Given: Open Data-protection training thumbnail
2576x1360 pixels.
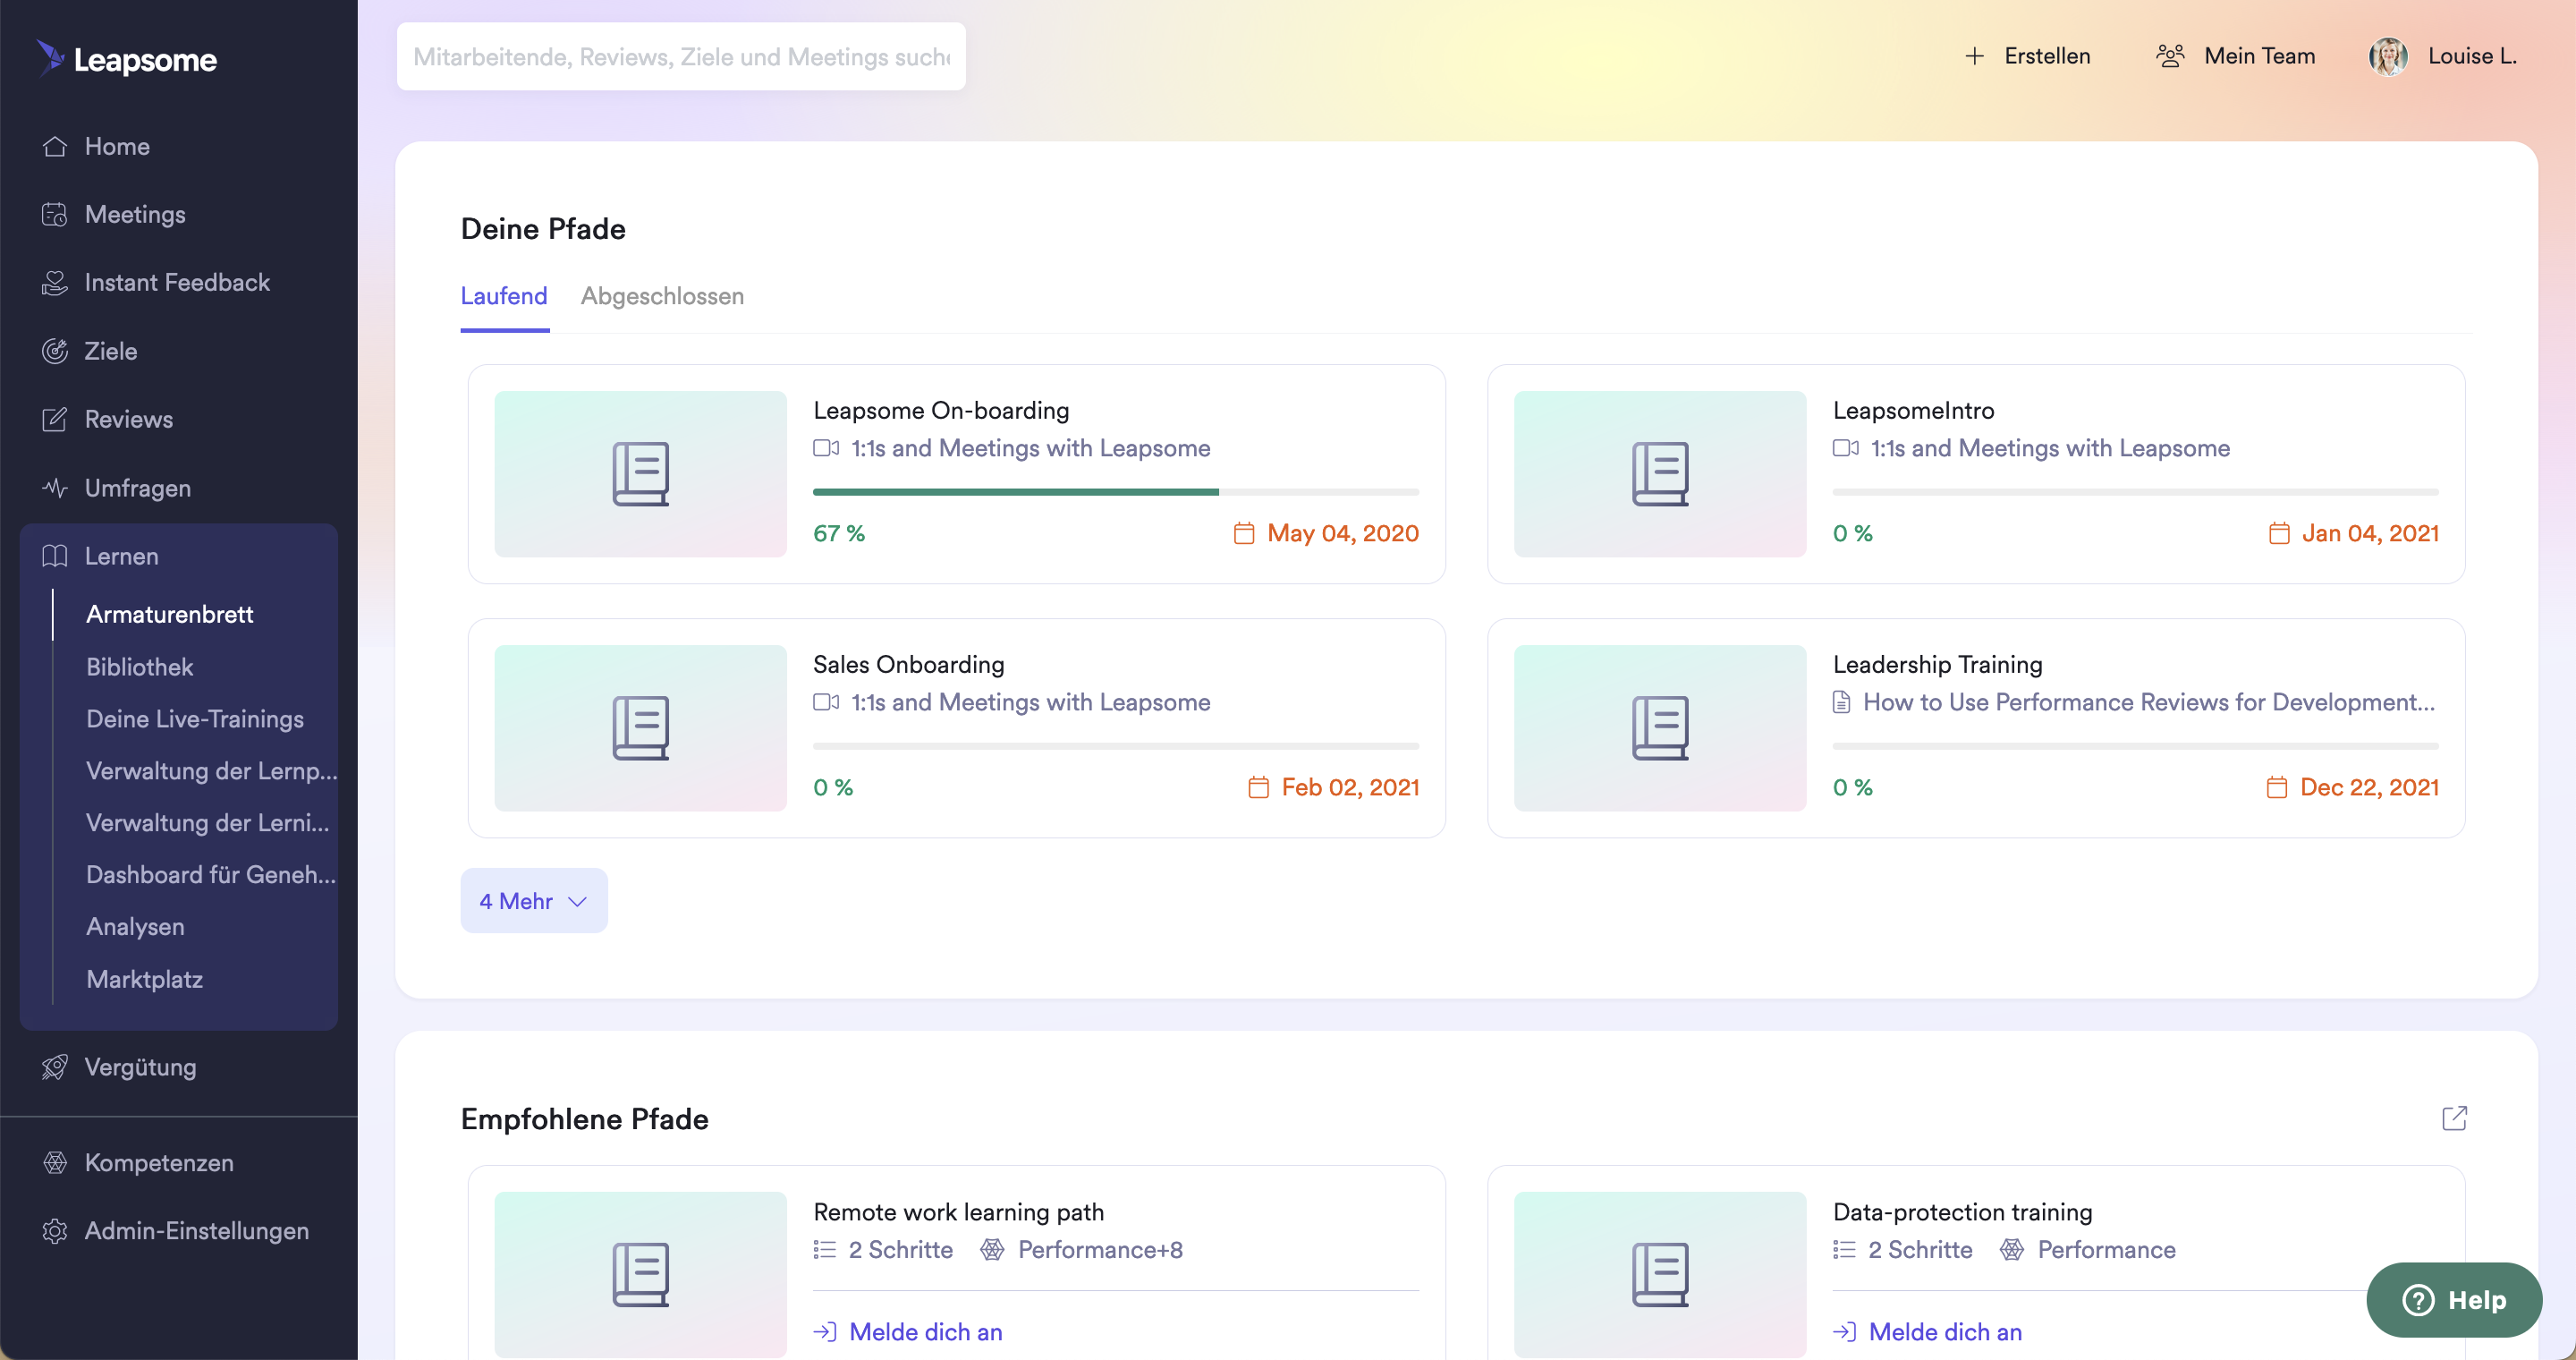Looking at the screenshot, I should pyautogui.click(x=1660, y=1274).
